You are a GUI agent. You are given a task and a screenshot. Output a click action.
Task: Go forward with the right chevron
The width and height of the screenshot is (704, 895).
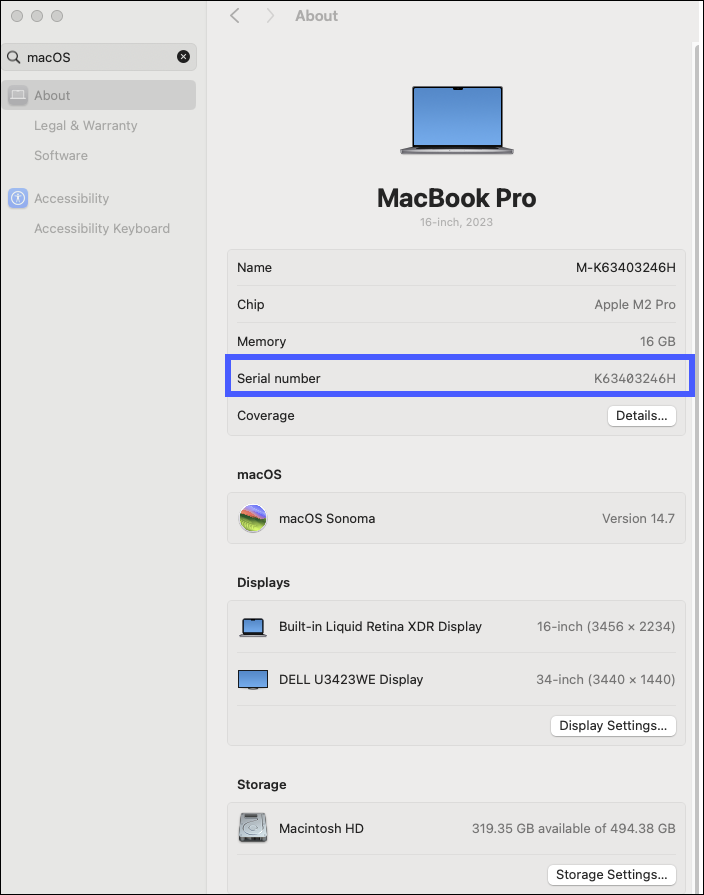coord(270,15)
